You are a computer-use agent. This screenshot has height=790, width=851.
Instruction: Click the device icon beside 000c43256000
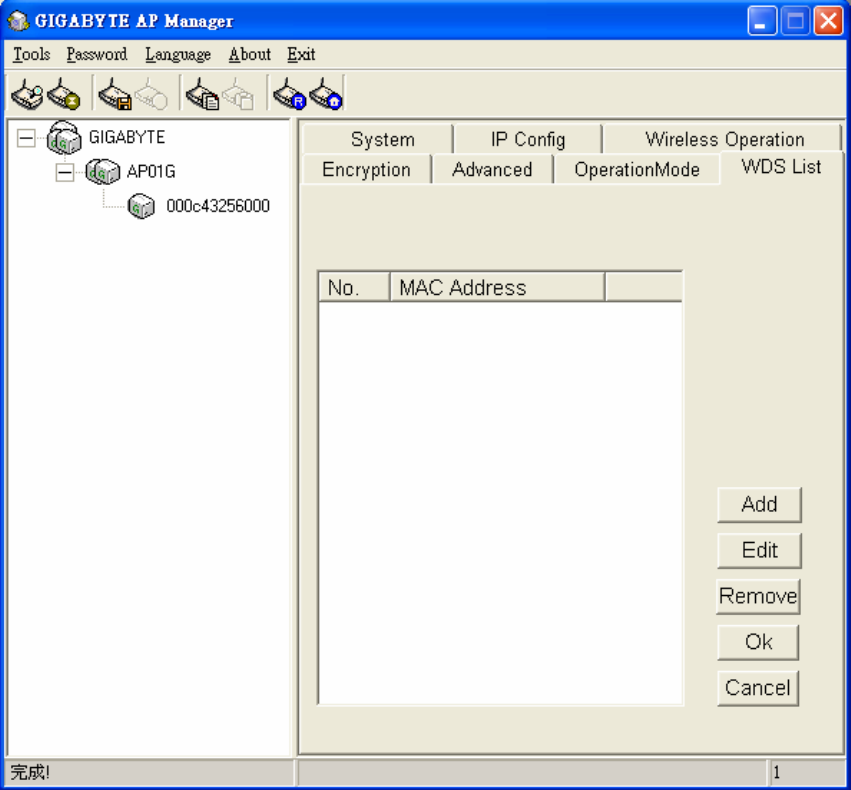pos(141,206)
